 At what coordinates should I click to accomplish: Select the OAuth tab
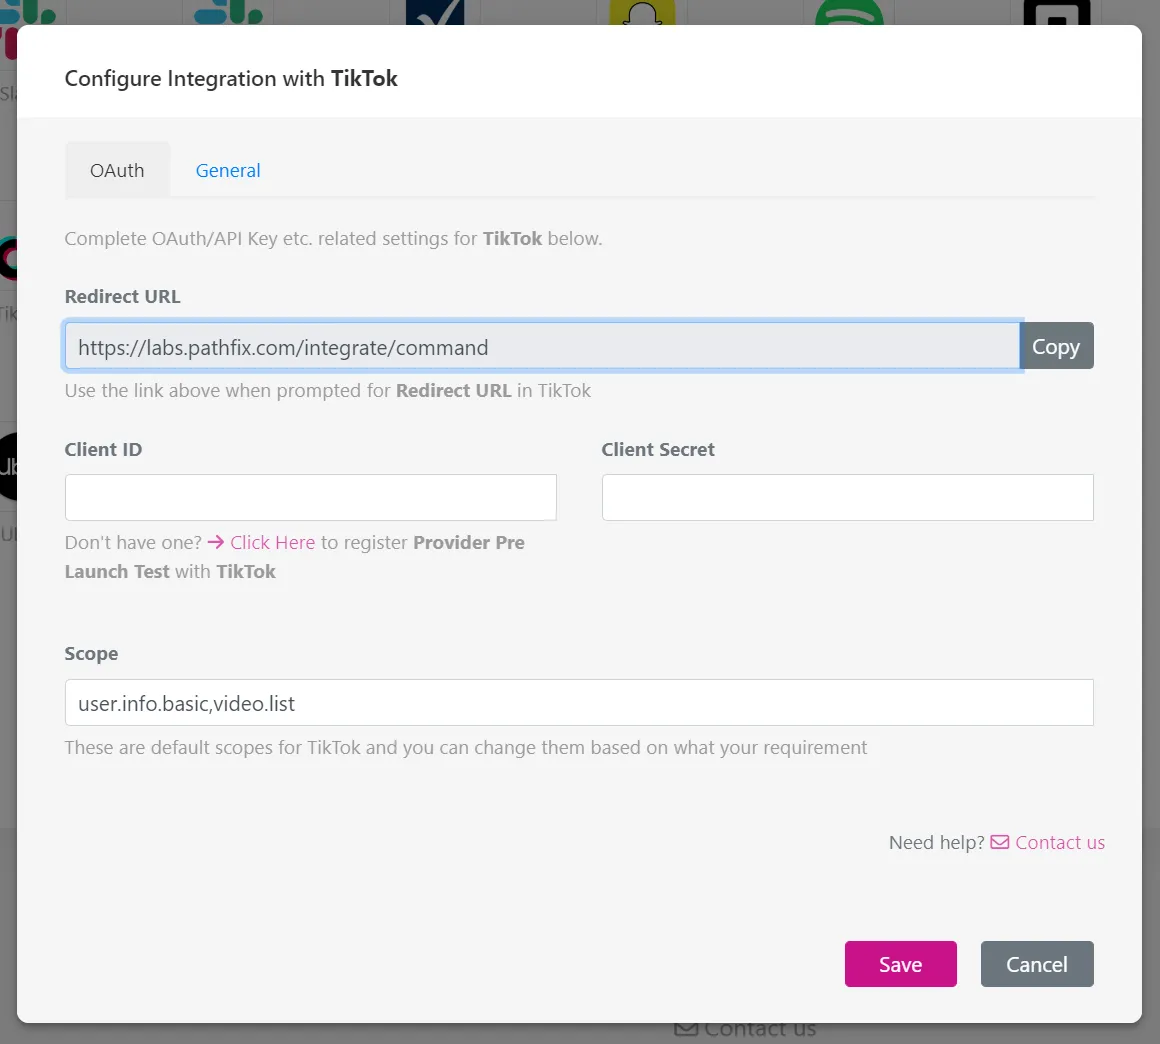pyautogui.click(x=117, y=170)
